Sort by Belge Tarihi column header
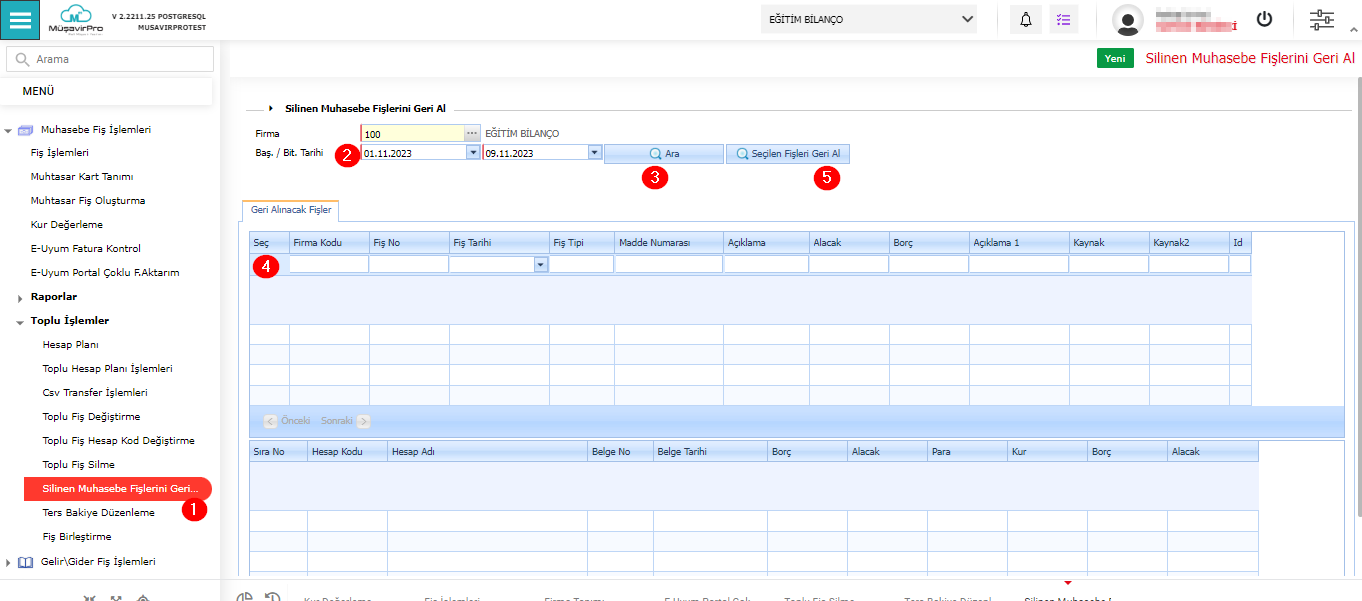The image size is (1362, 601). coord(710,452)
